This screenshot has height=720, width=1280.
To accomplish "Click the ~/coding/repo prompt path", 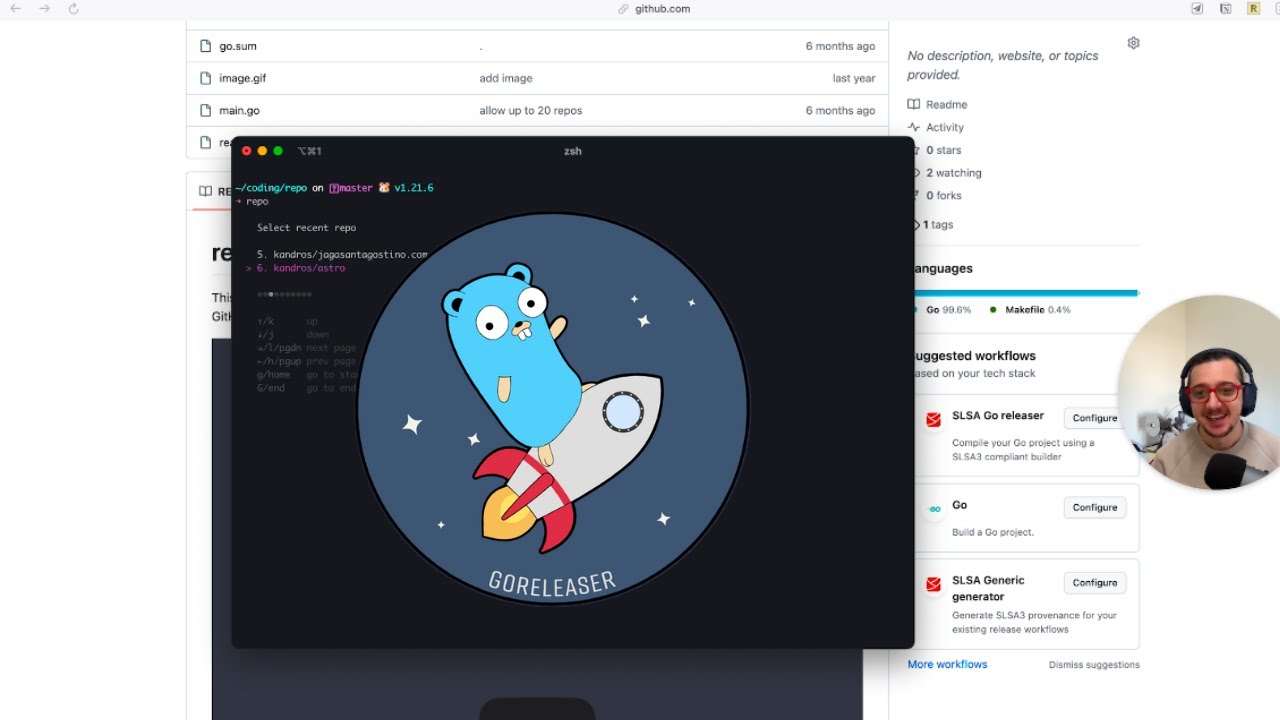I will [x=271, y=188].
